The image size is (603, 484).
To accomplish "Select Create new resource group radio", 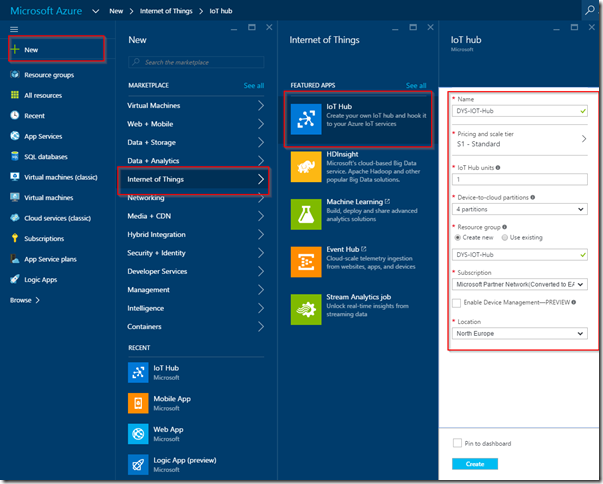I will pyautogui.click(x=458, y=238).
